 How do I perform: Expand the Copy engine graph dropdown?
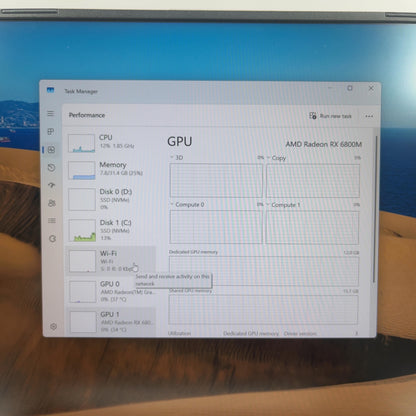268,158
